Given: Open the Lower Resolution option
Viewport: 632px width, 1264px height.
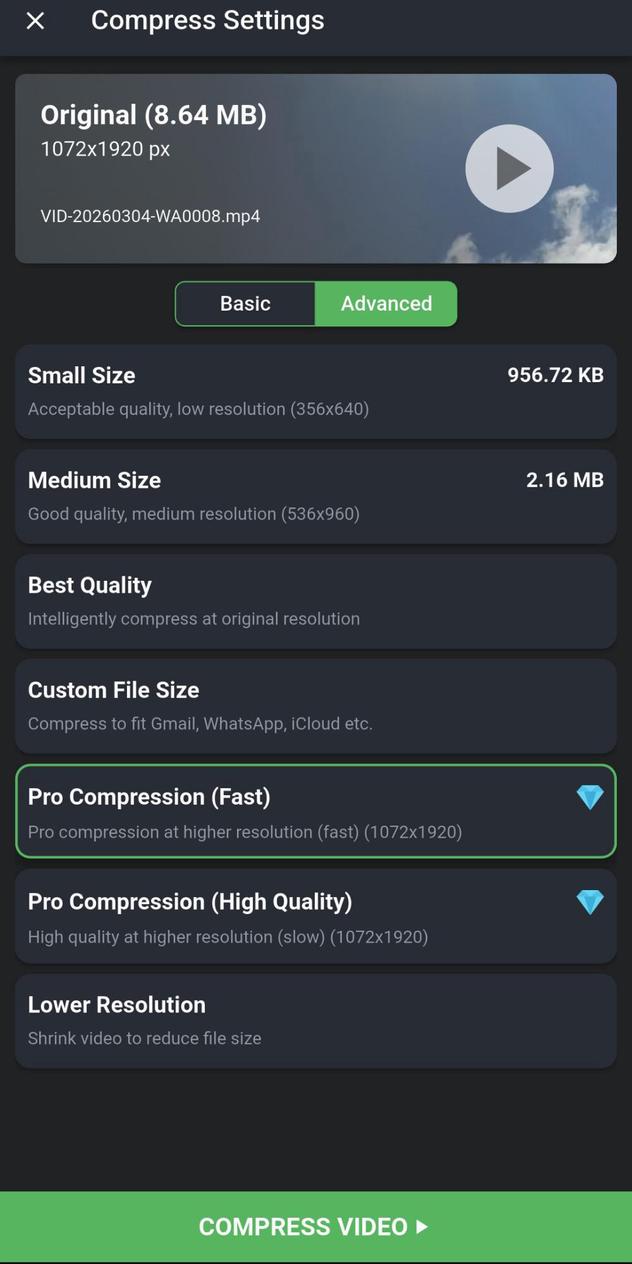Looking at the screenshot, I should click(315, 1021).
